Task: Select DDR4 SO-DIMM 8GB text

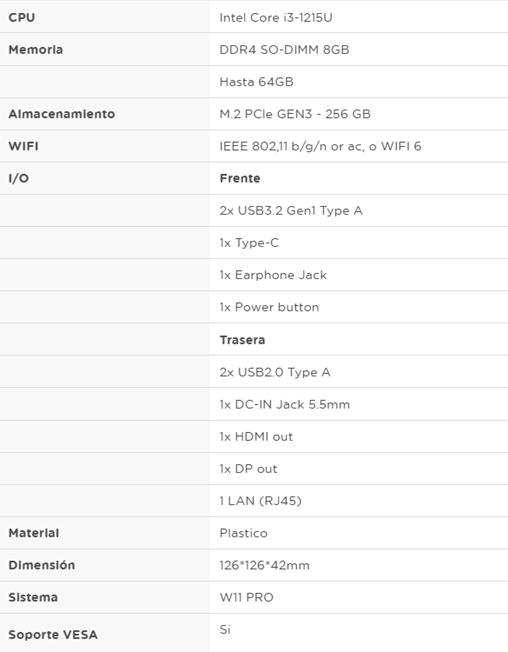Action: click(x=284, y=49)
